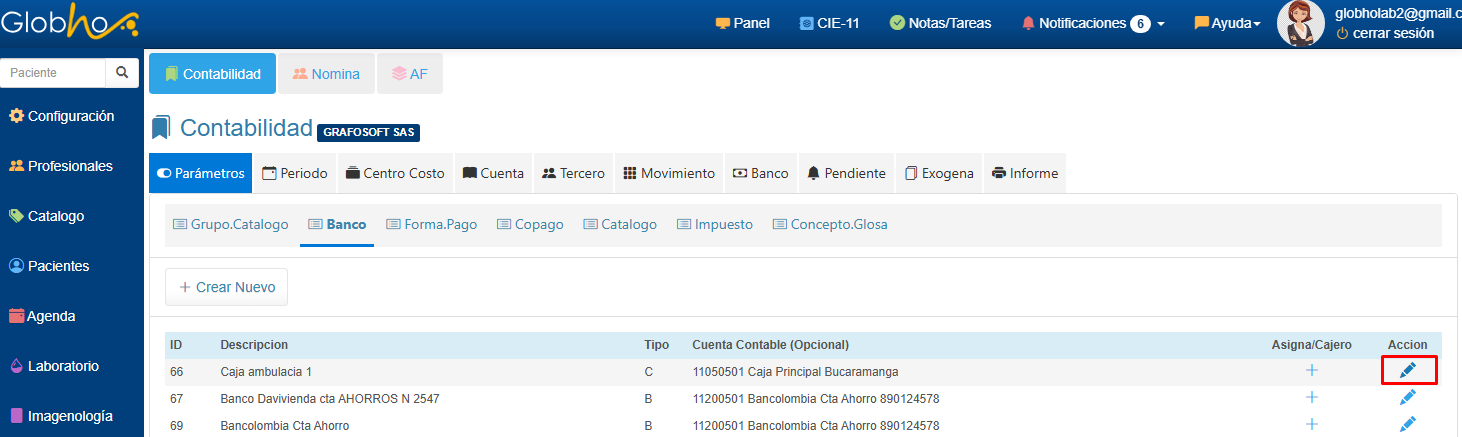Image resolution: width=1462 pixels, height=437 pixels.
Task: Edit the Banco Davivienda row using pencil icon
Action: [x=1408, y=398]
